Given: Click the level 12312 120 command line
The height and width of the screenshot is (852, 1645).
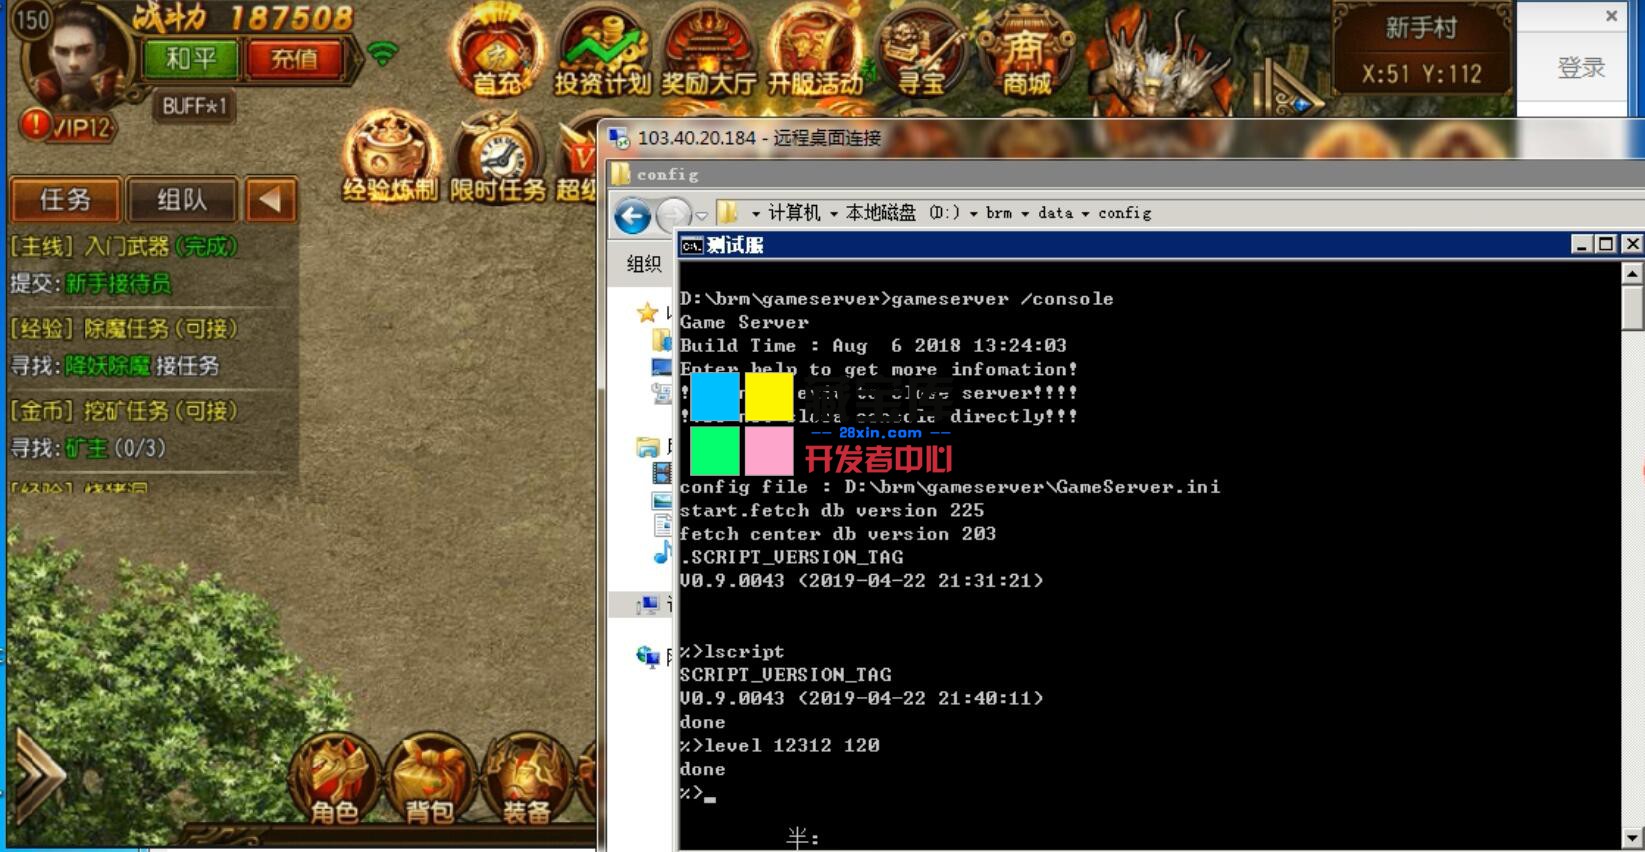Looking at the screenshot, I should tap(780, 746).
